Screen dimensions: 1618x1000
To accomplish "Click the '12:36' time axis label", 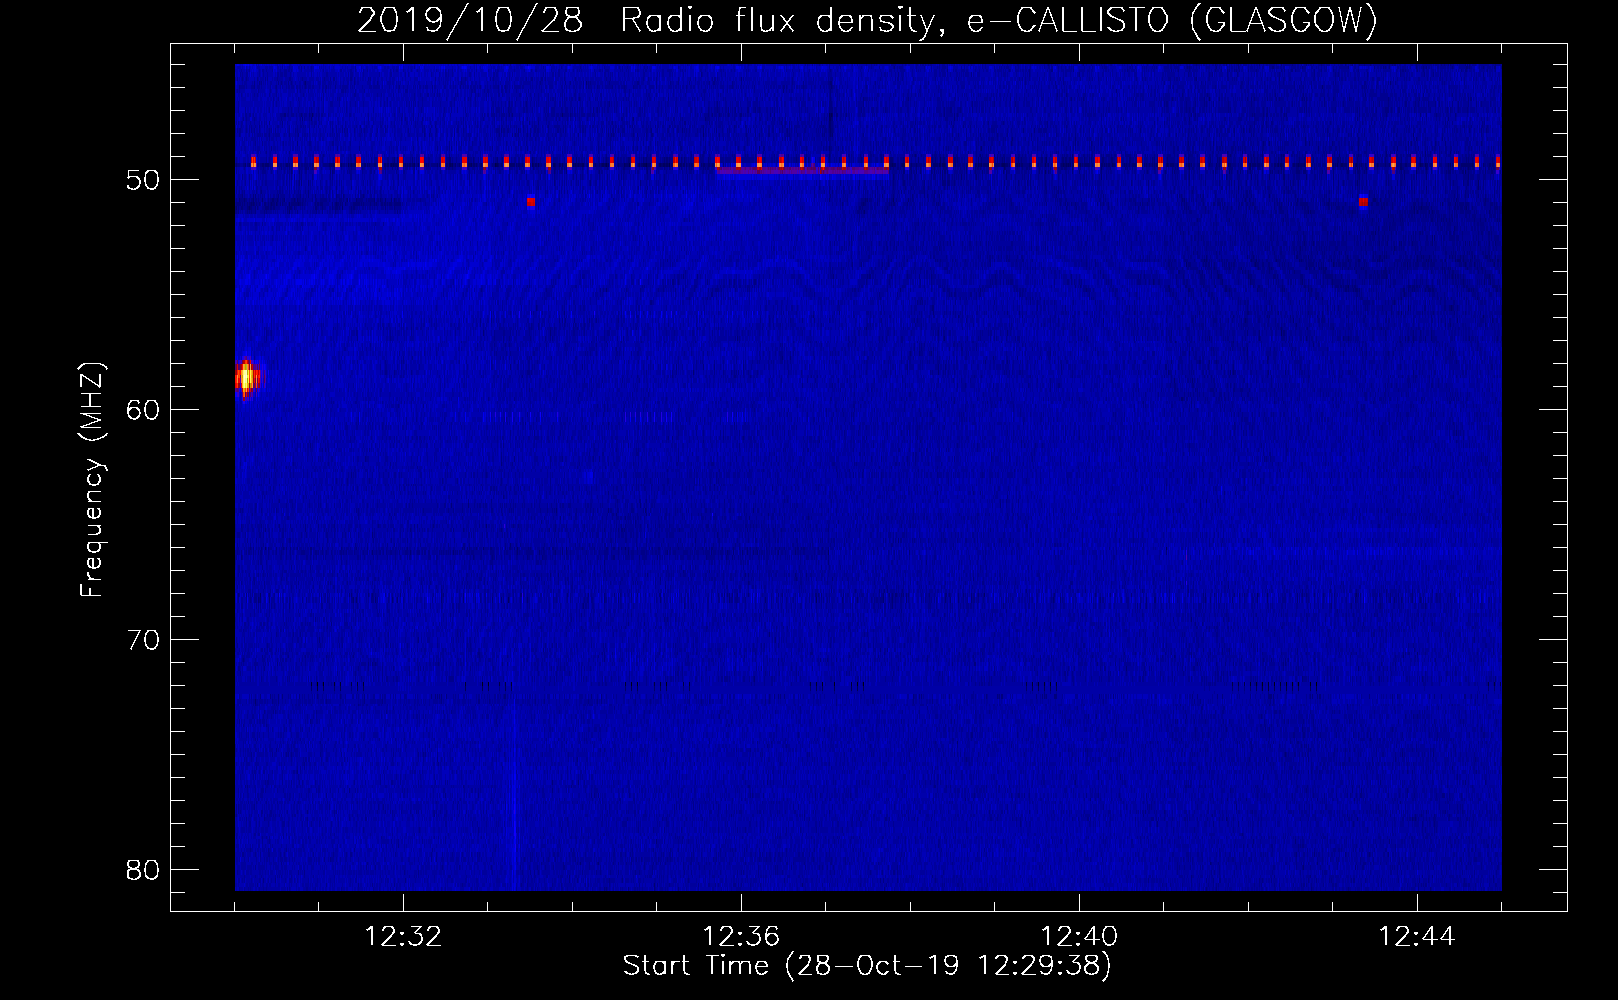I will point(741,937).
